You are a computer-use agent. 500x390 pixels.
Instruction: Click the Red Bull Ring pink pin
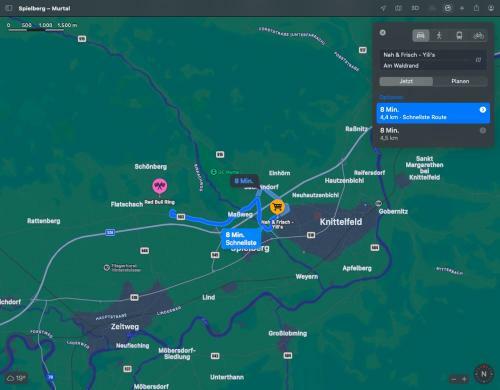(160, 186)
